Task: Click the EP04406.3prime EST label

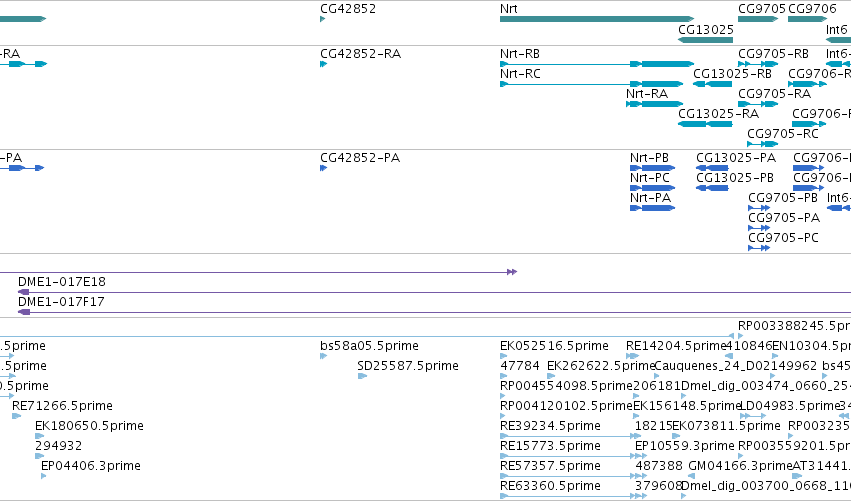Action: click(91, 466)
